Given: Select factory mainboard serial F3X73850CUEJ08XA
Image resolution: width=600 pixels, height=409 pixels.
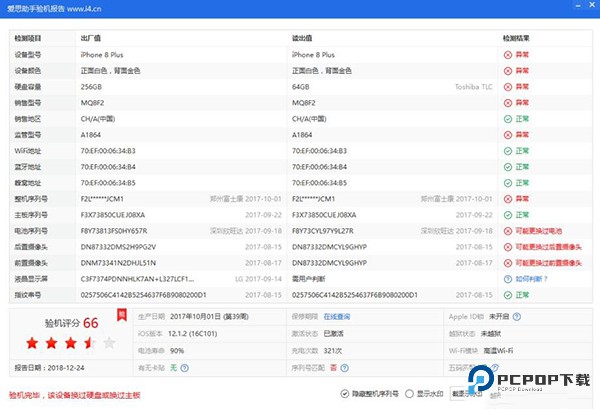Looking at the screenshot, I should click(112, 215).
